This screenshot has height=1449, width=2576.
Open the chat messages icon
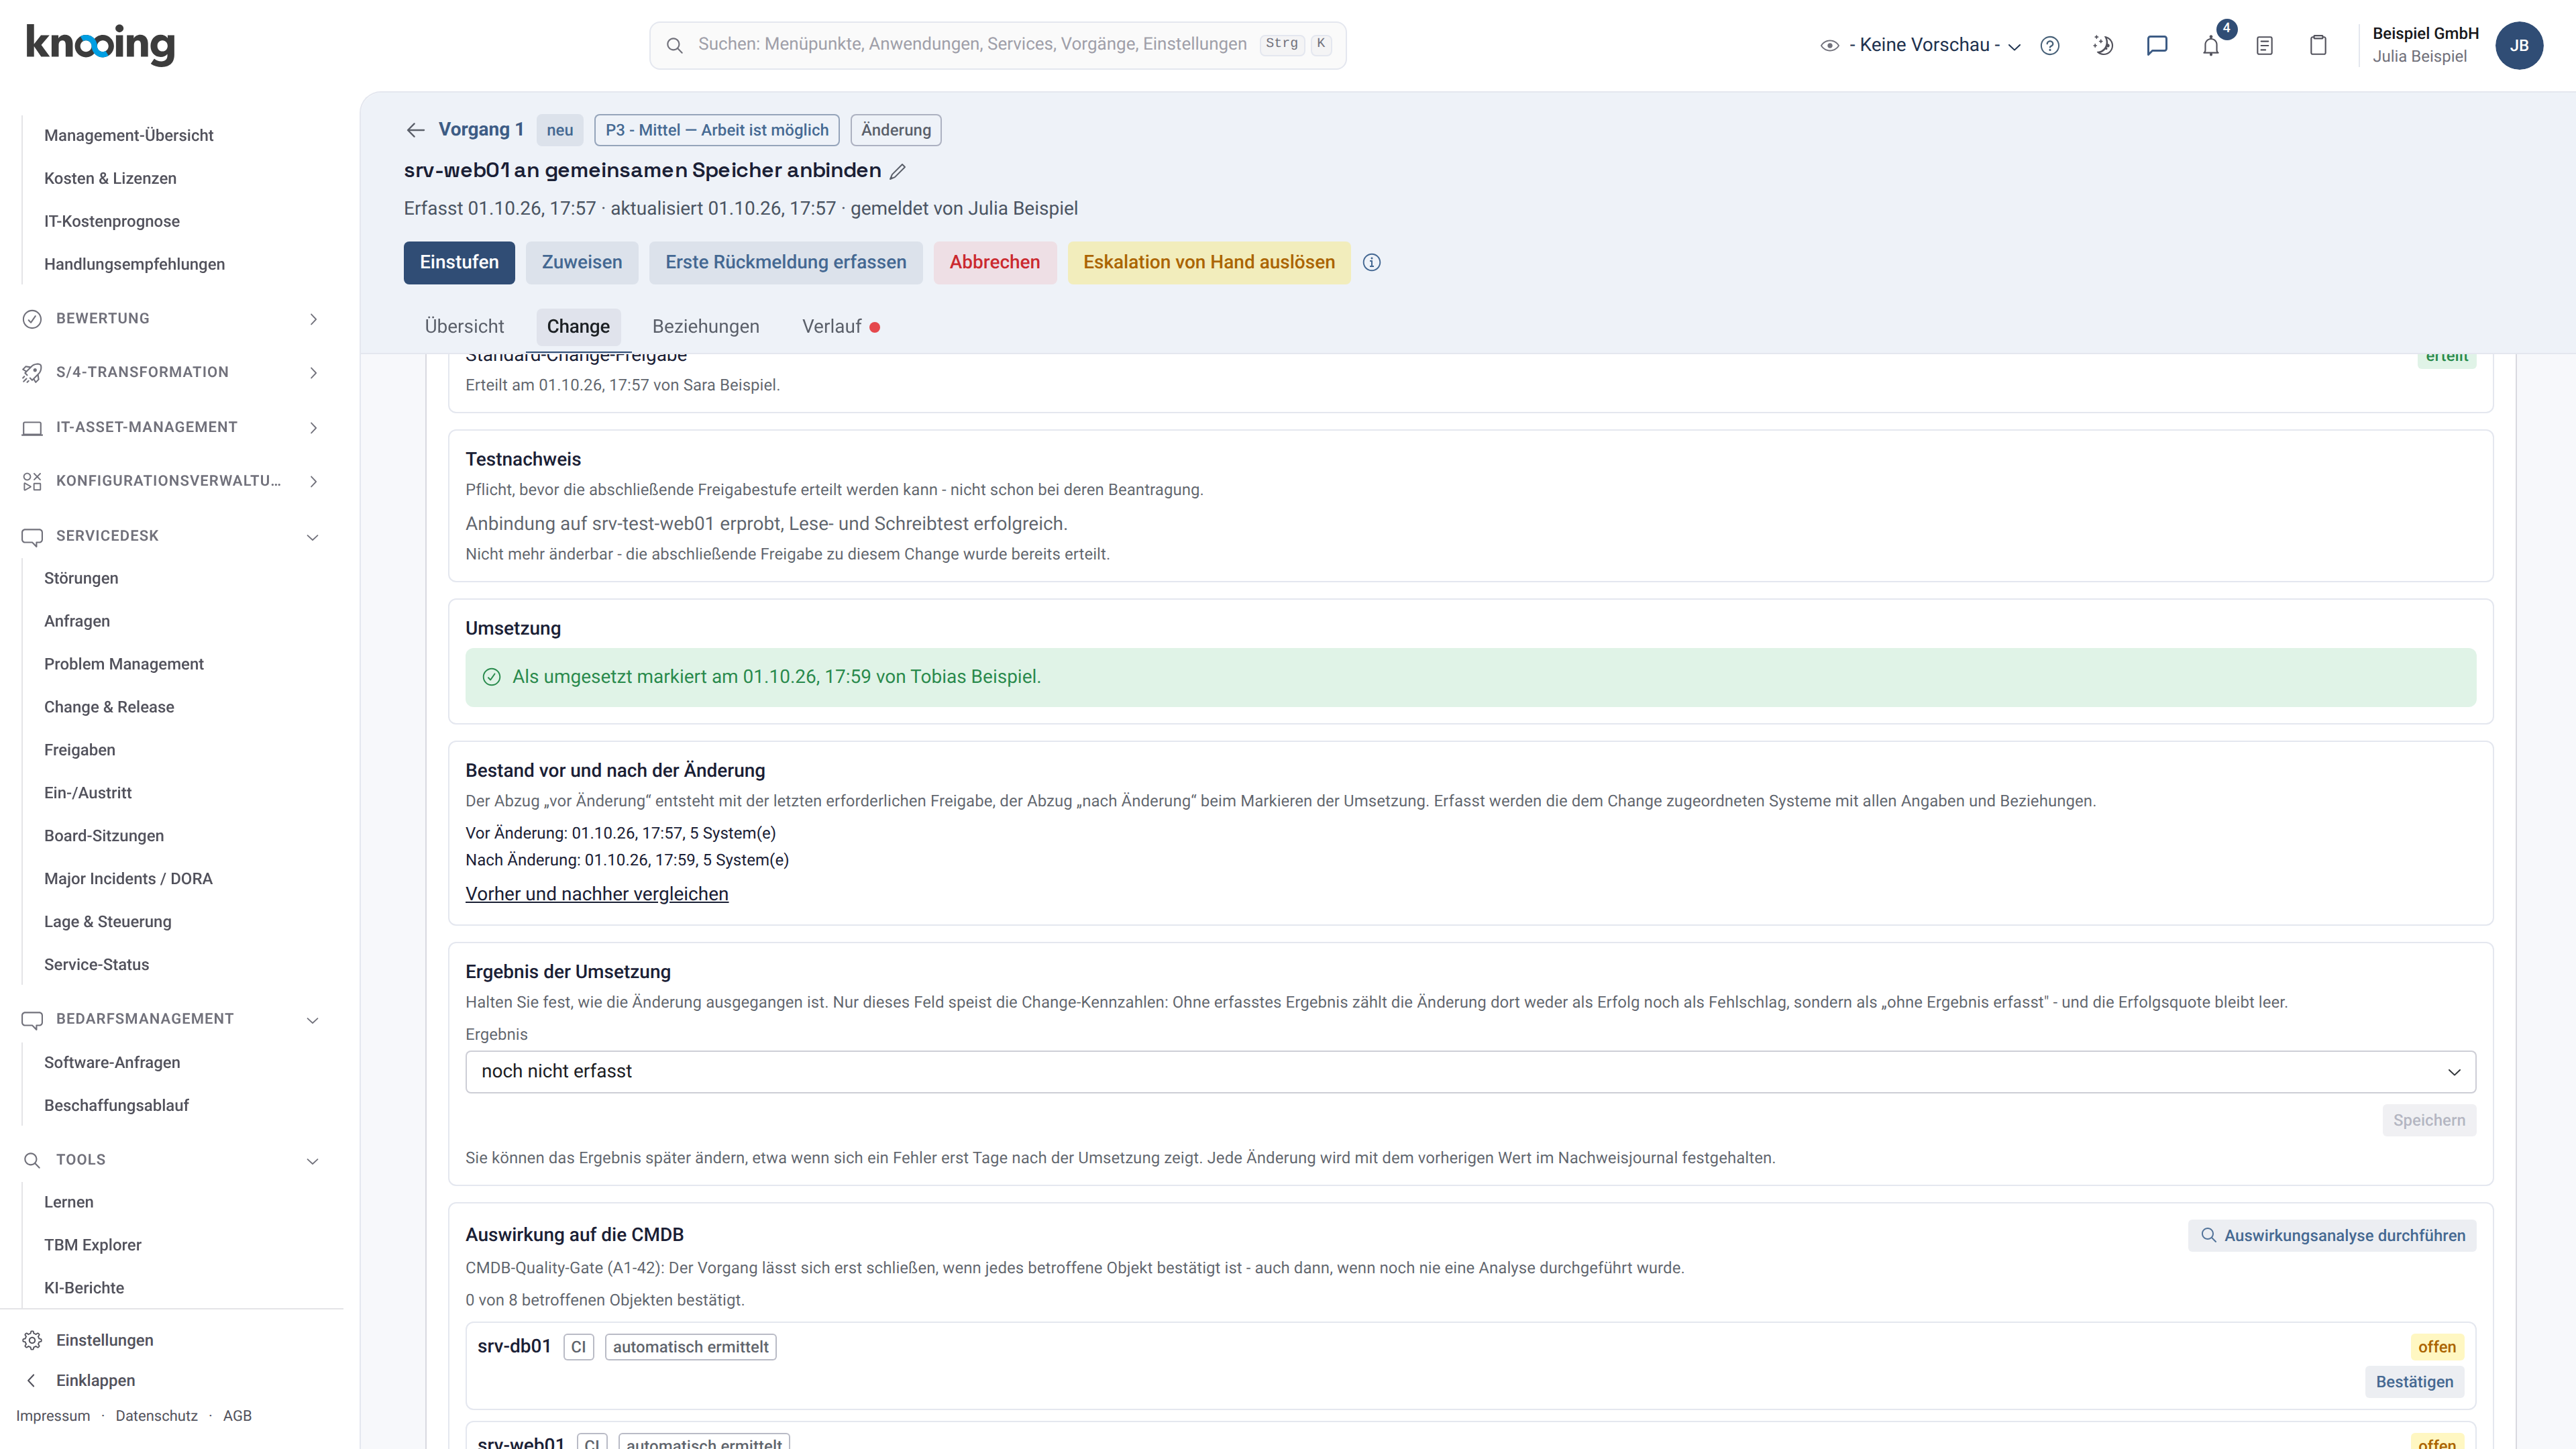(2157, 45)
